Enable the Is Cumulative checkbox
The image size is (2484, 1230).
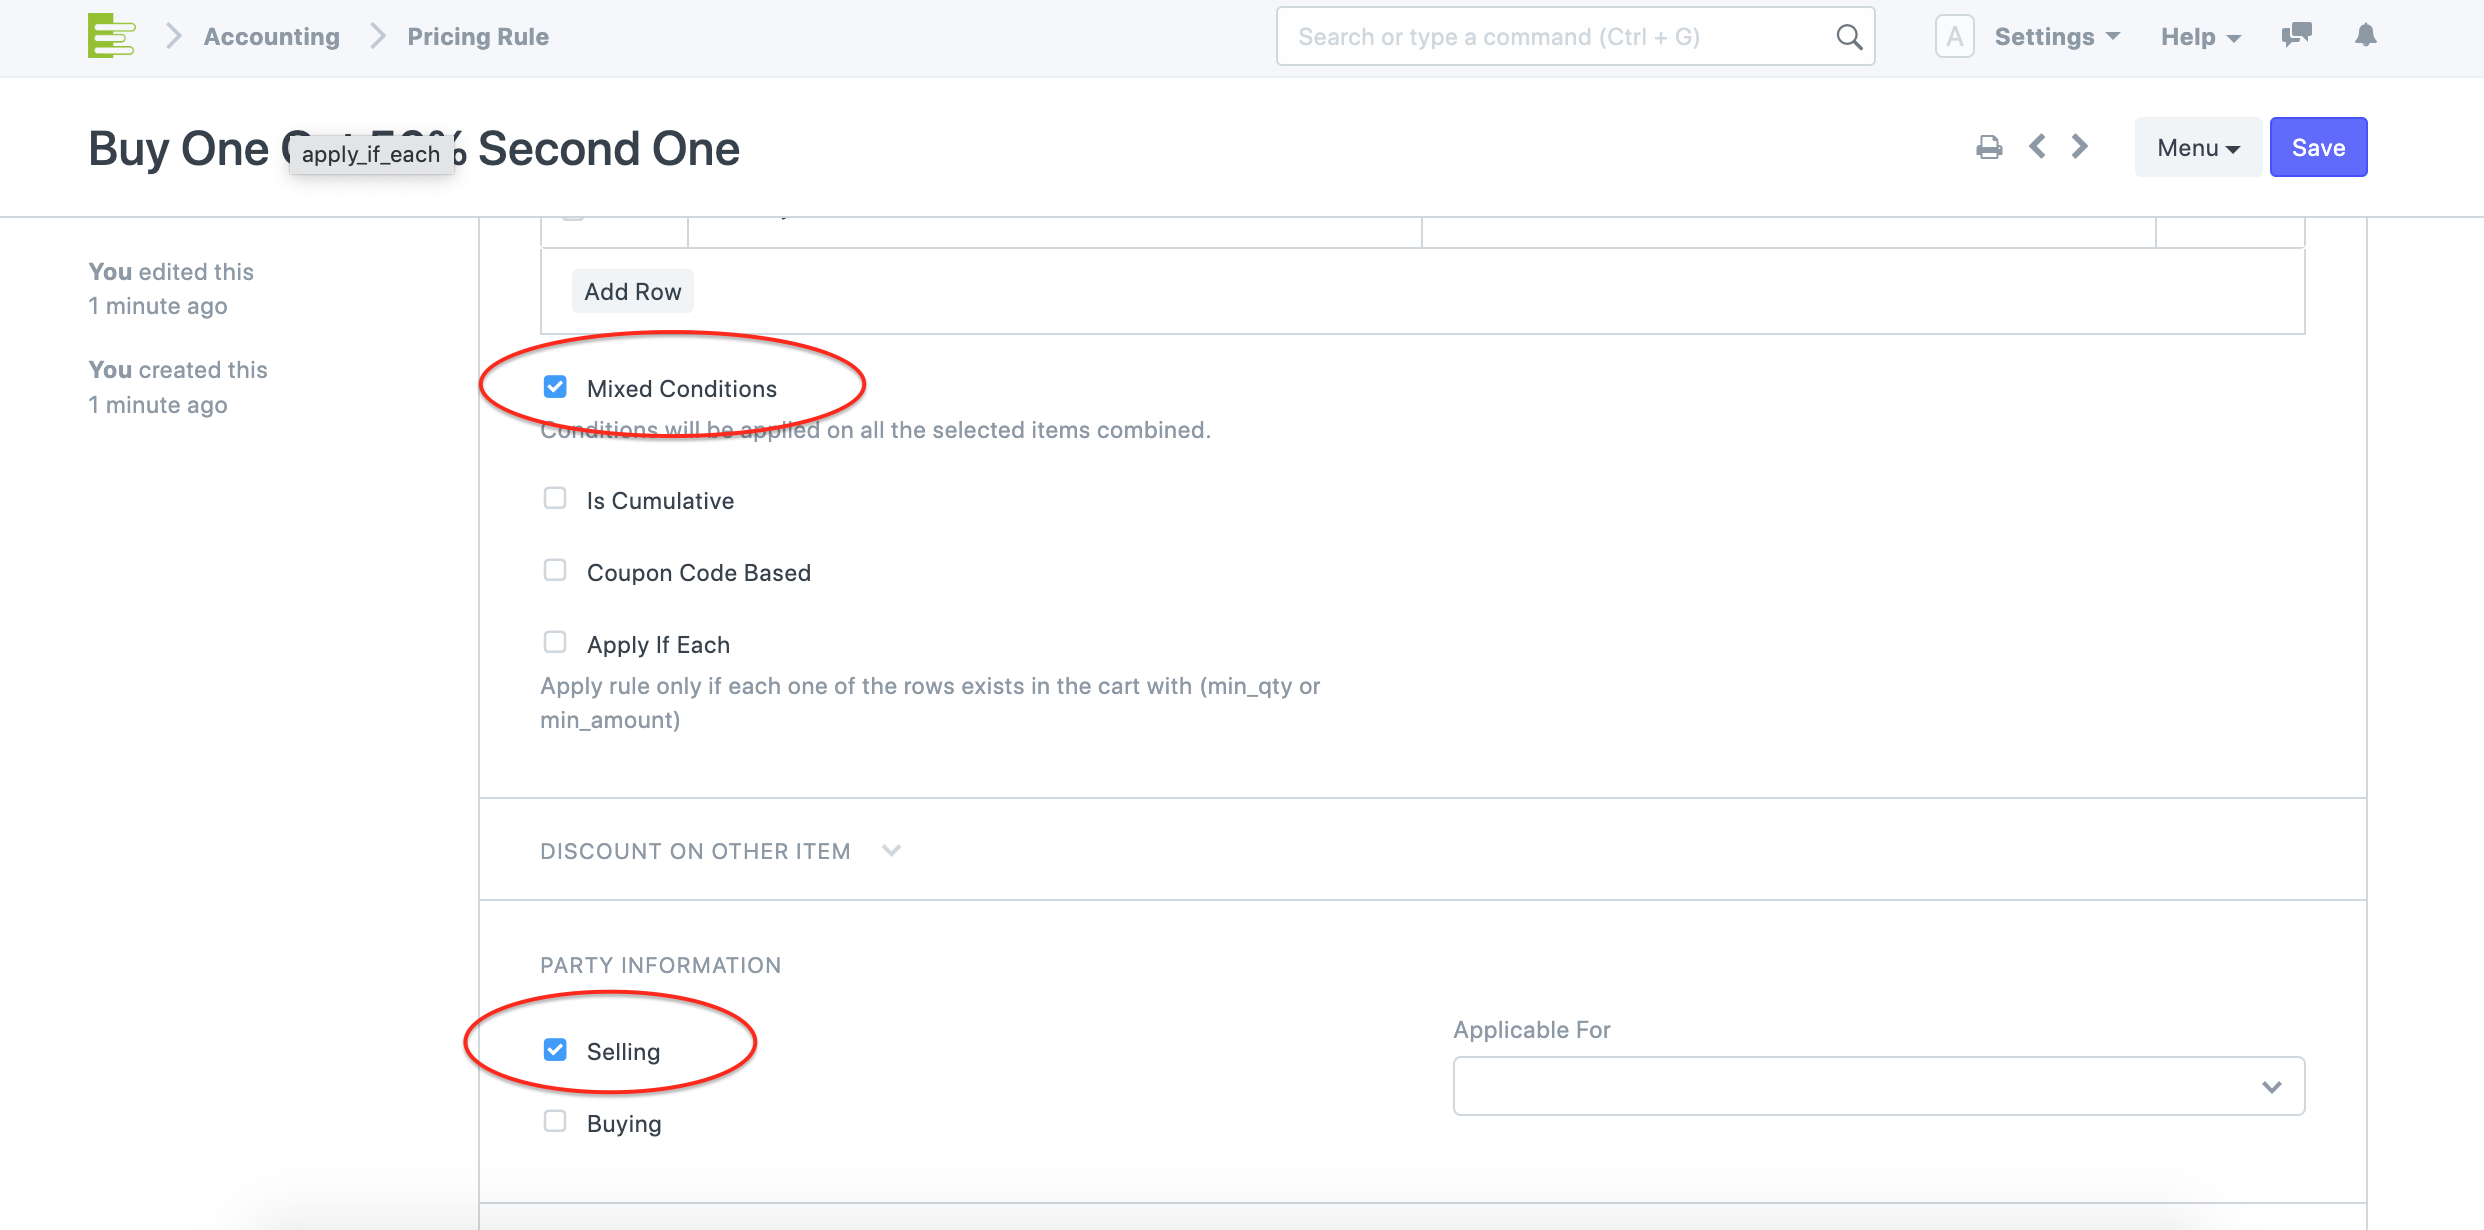pyautogui.click(x=555, y=498)
